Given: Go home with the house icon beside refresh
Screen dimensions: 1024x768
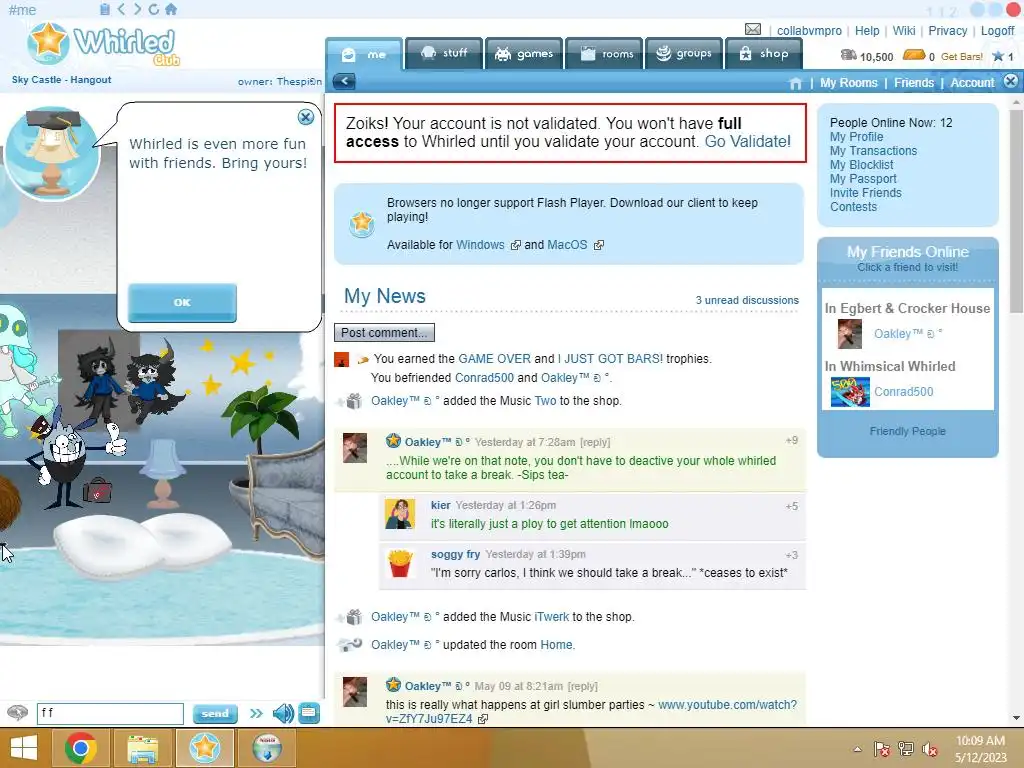Looking at the screenshot, I should point(170,9).
